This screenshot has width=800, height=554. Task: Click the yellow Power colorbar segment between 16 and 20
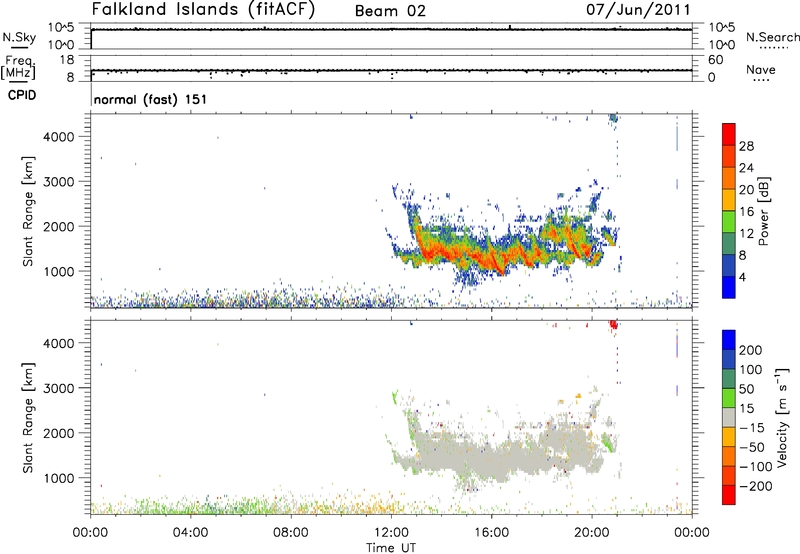pos(729,199)
